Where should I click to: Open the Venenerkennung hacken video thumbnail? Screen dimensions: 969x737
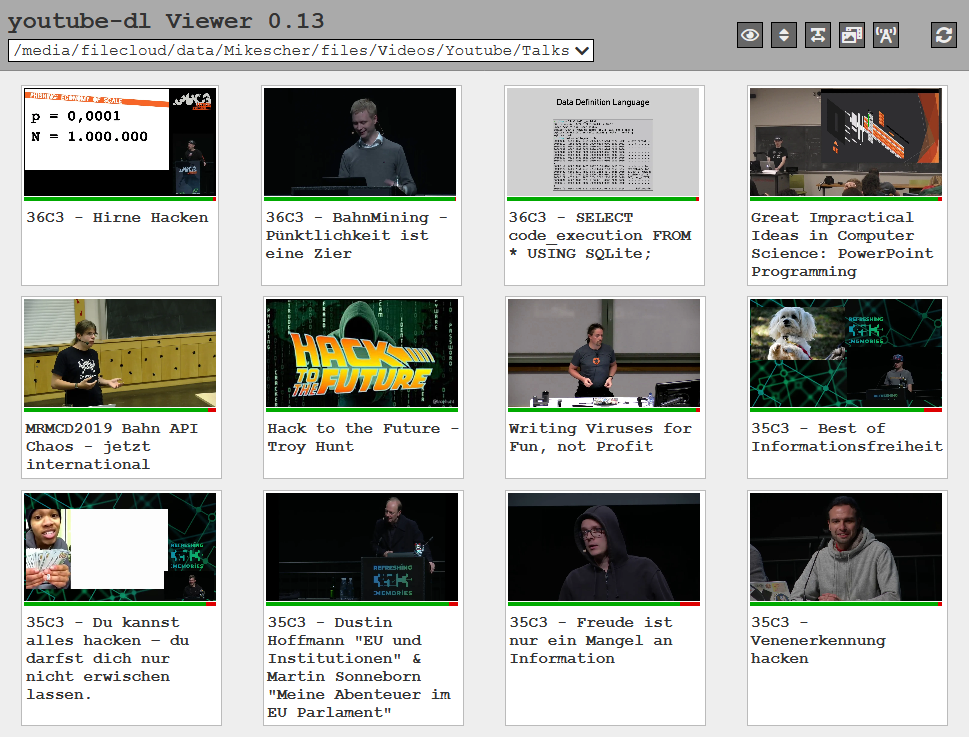coord(846,546)
